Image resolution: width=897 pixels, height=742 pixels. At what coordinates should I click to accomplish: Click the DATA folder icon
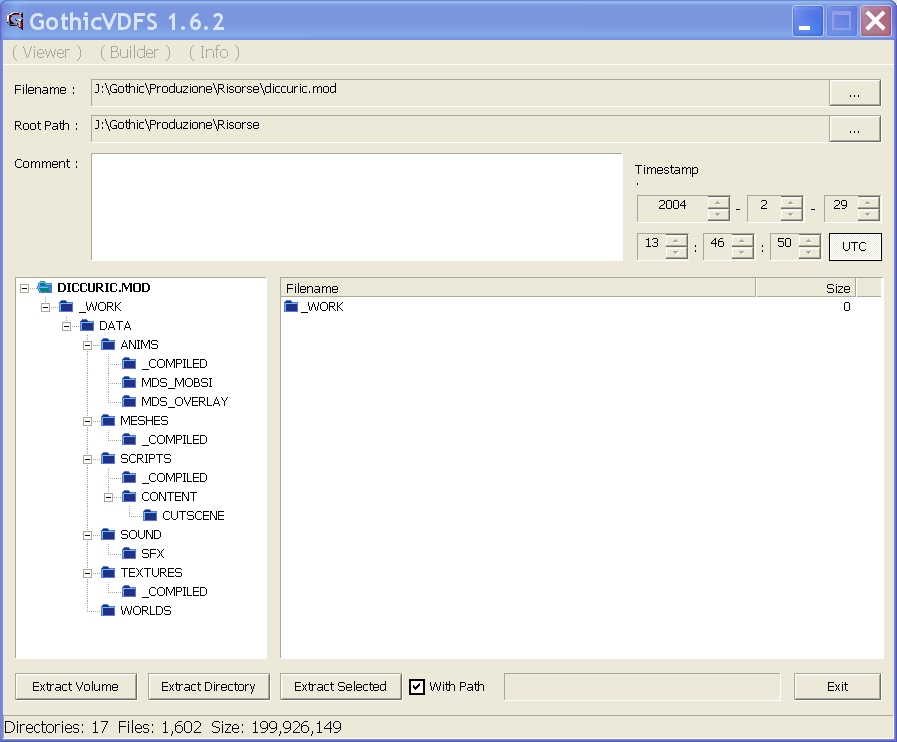(x=88, y=326)
